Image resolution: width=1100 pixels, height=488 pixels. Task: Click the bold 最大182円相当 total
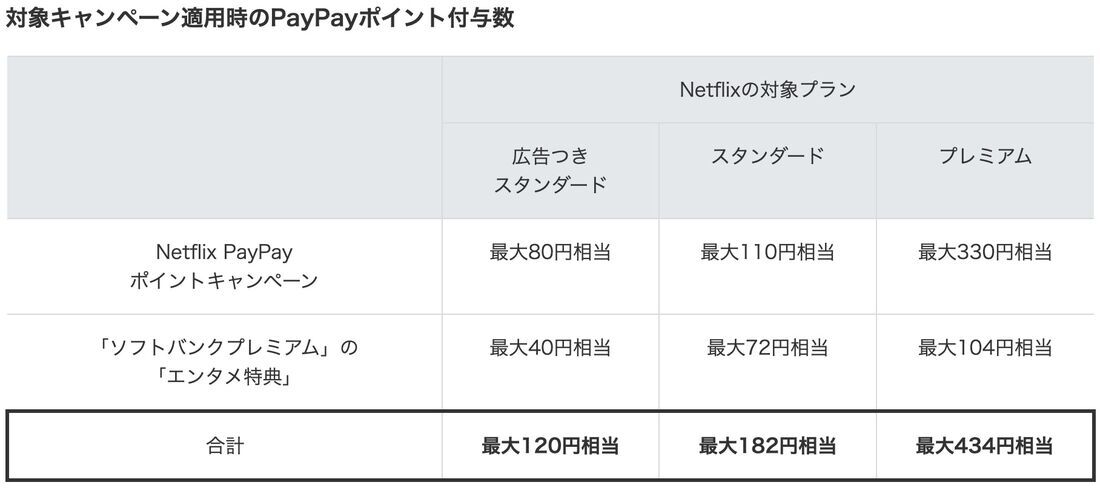767,445
